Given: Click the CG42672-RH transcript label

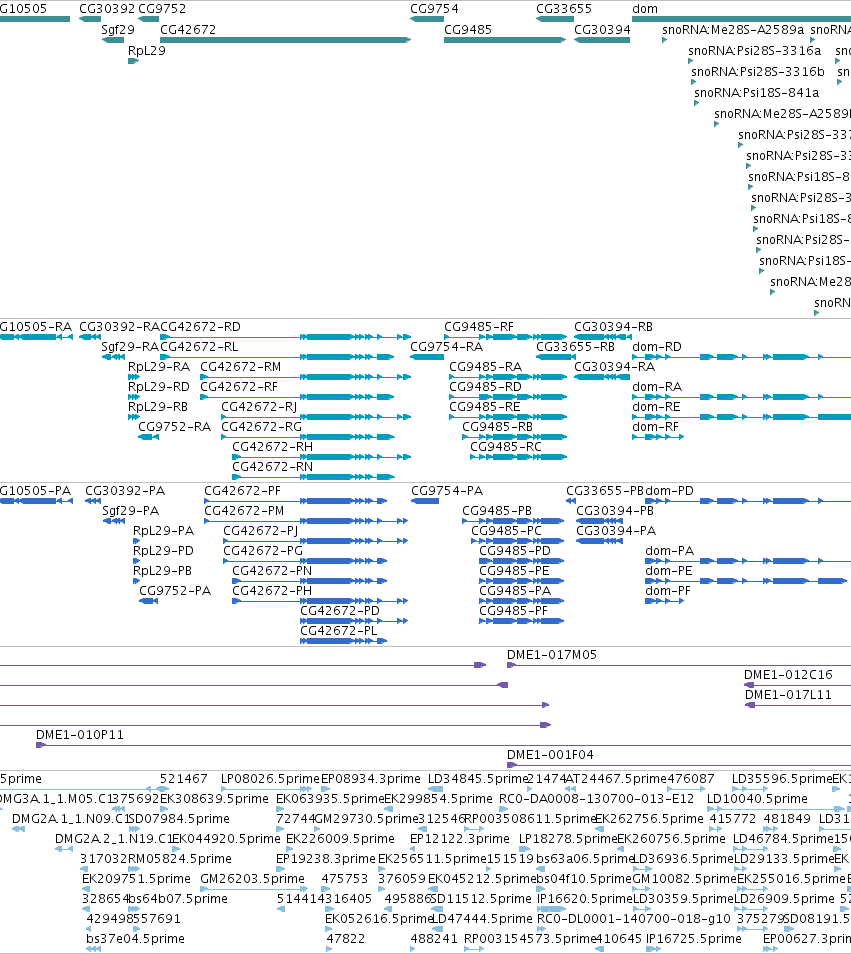Looking at the screenshot, I should click(x=273, y=447).
